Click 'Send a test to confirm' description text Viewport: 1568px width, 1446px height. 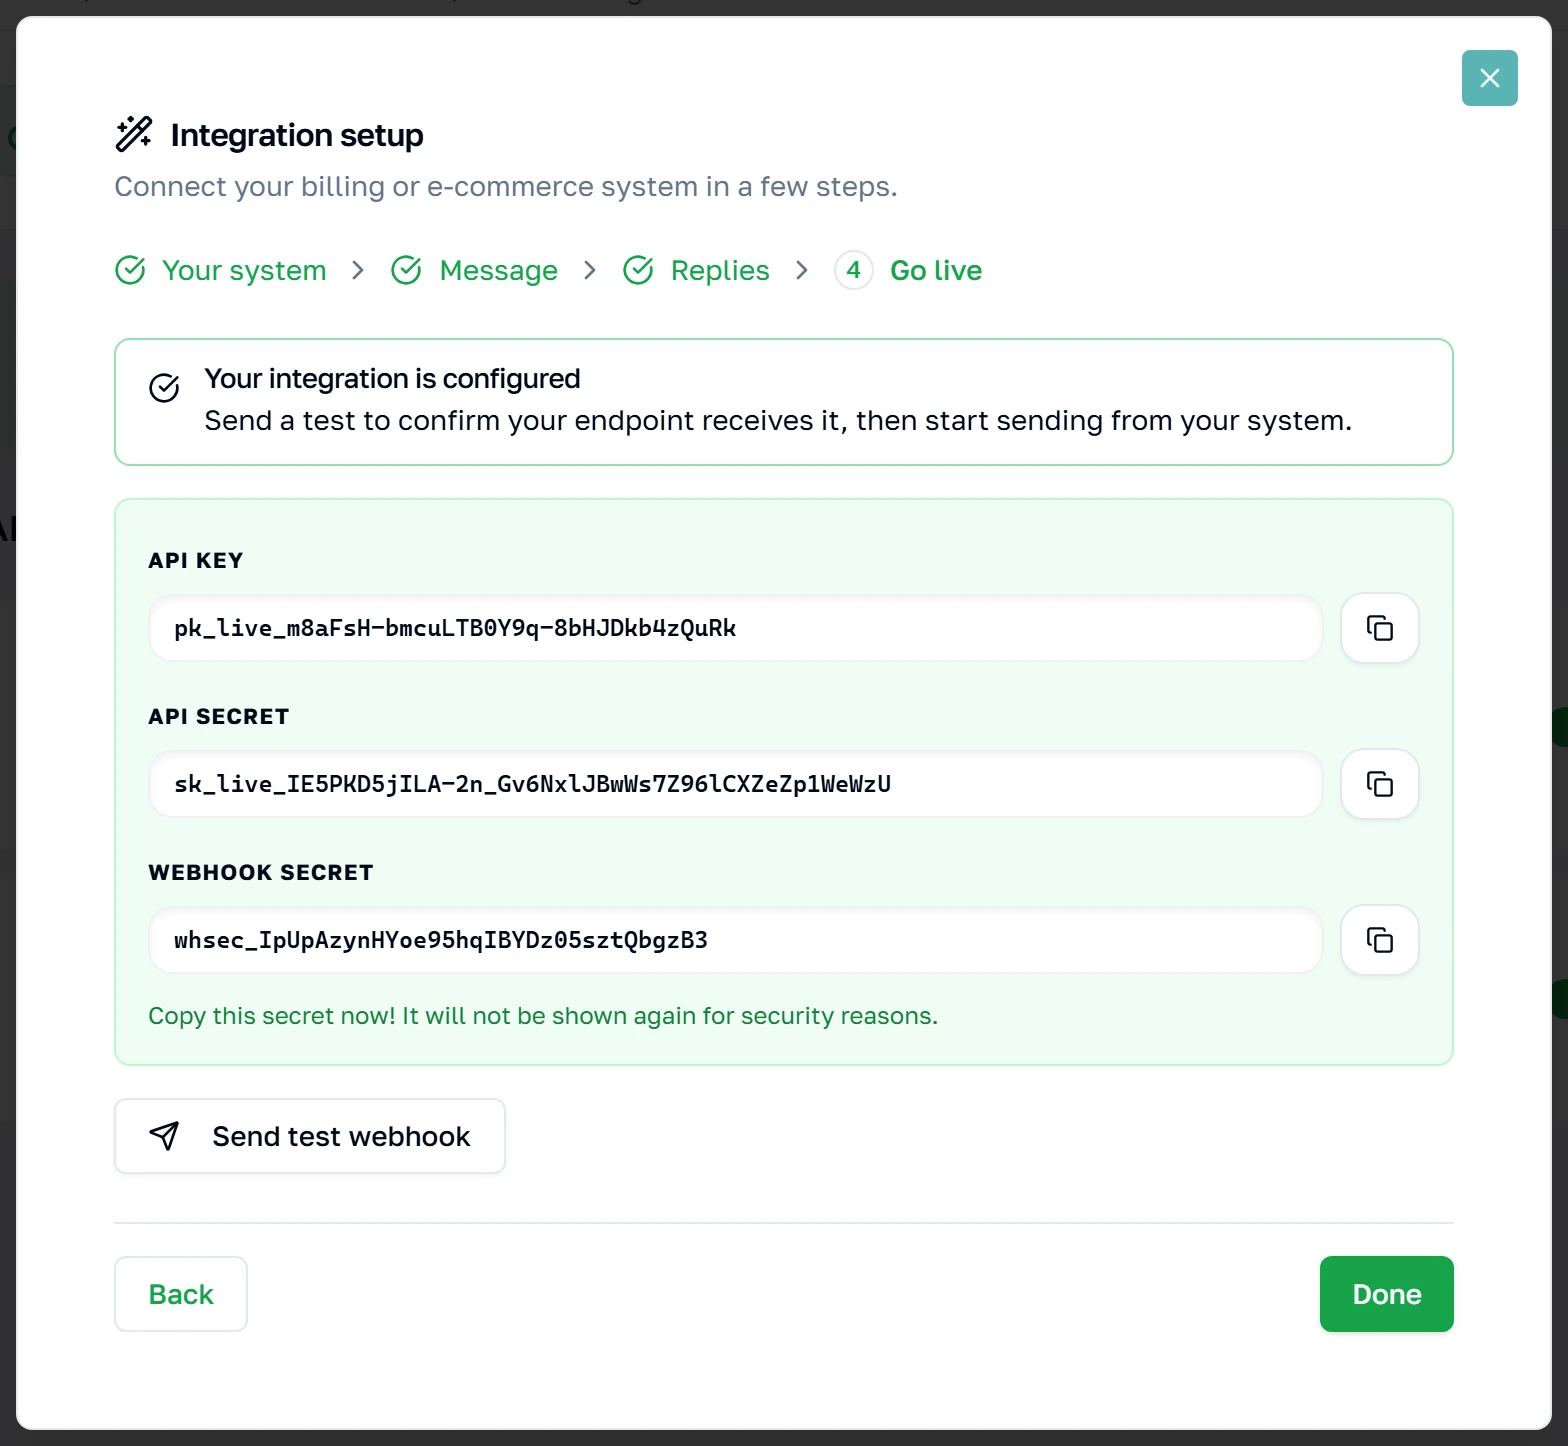pos(778,421)
